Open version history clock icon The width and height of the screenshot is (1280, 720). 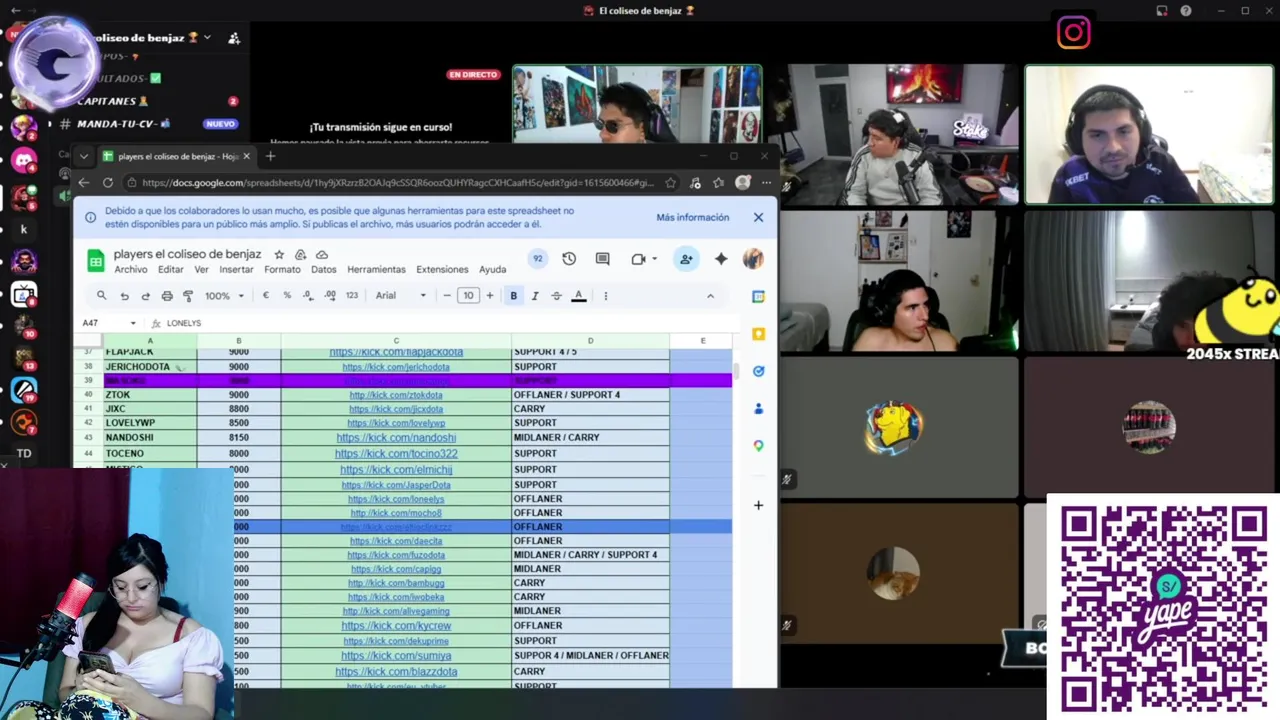click(569, 259)
